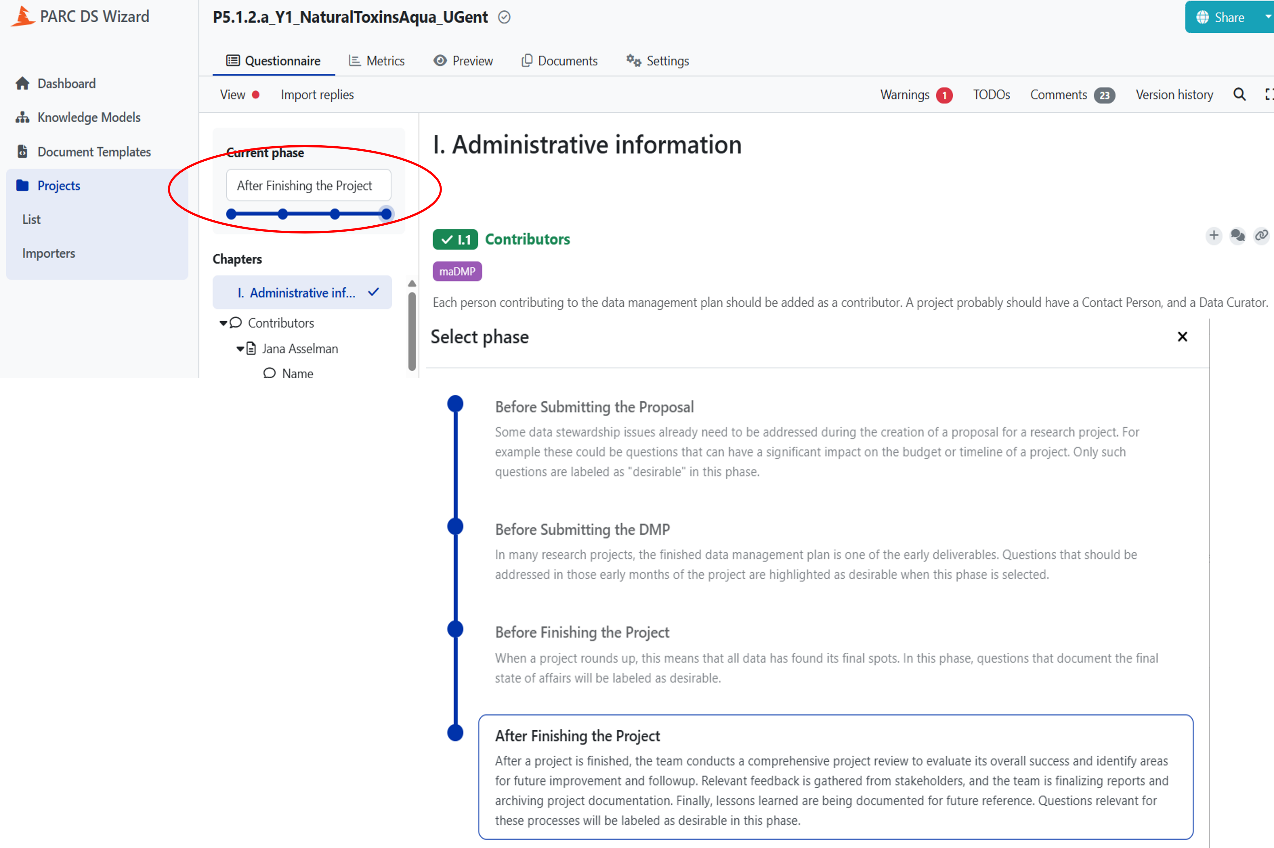
Task: Switch to the Documents tab
Action: point(559,61)
